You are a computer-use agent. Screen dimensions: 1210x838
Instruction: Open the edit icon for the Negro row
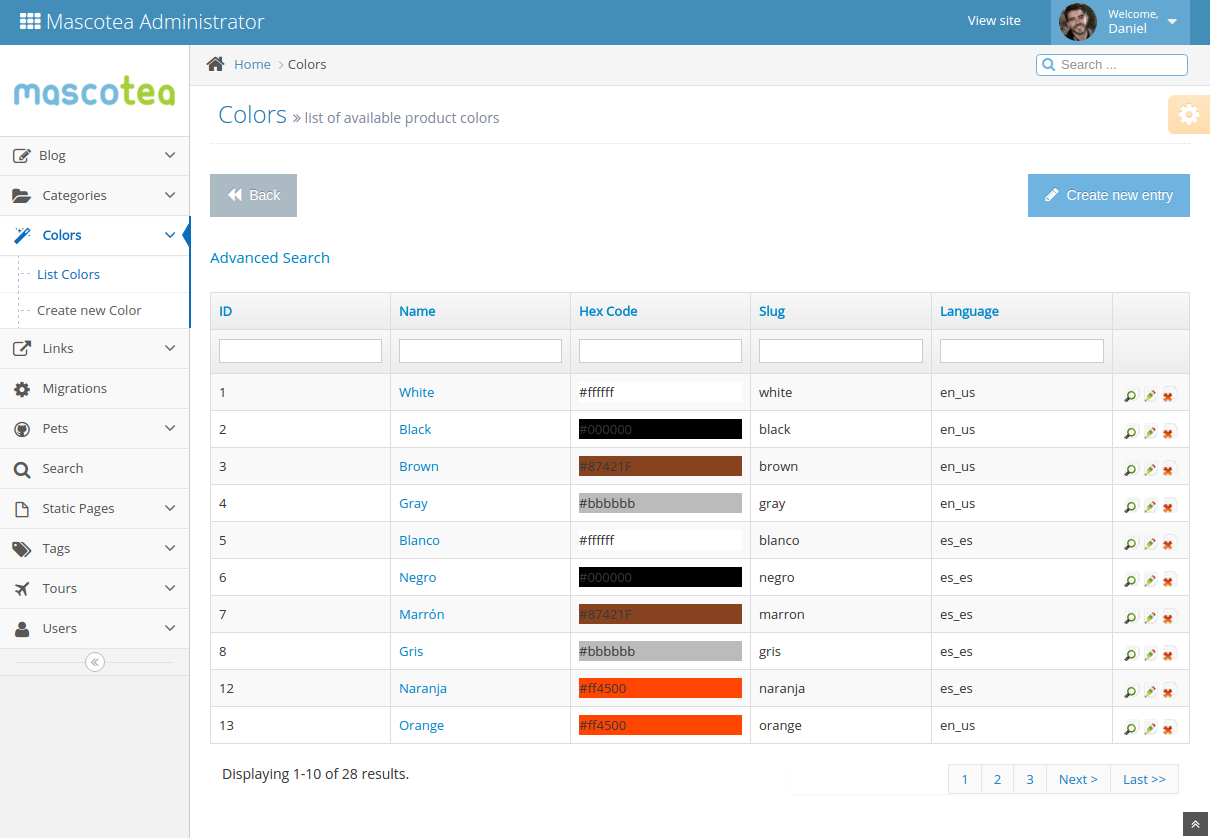tap(1149, 580)
